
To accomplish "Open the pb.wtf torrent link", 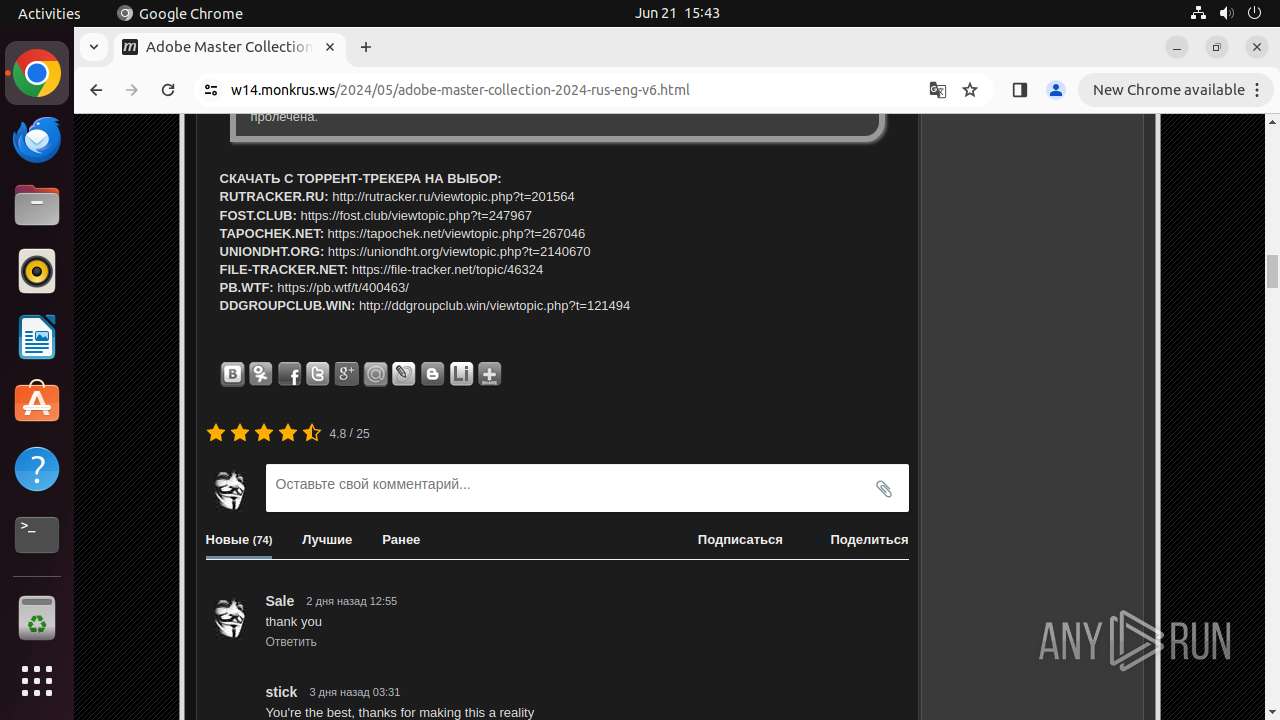I will coord(343,287).
